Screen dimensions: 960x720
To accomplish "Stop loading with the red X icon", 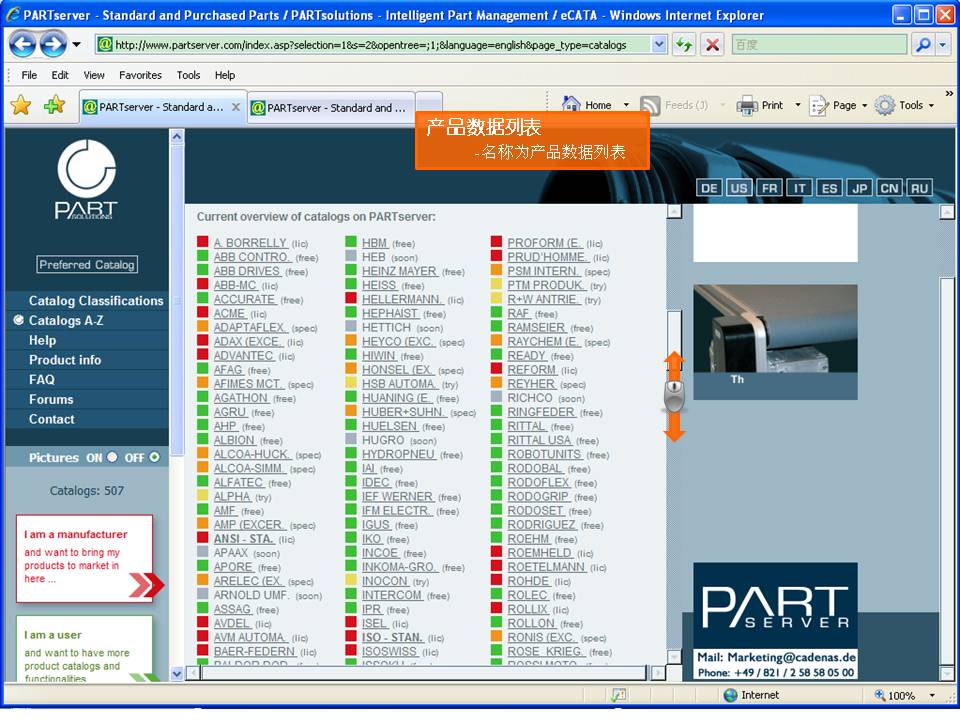I will (x=712, y=45).
